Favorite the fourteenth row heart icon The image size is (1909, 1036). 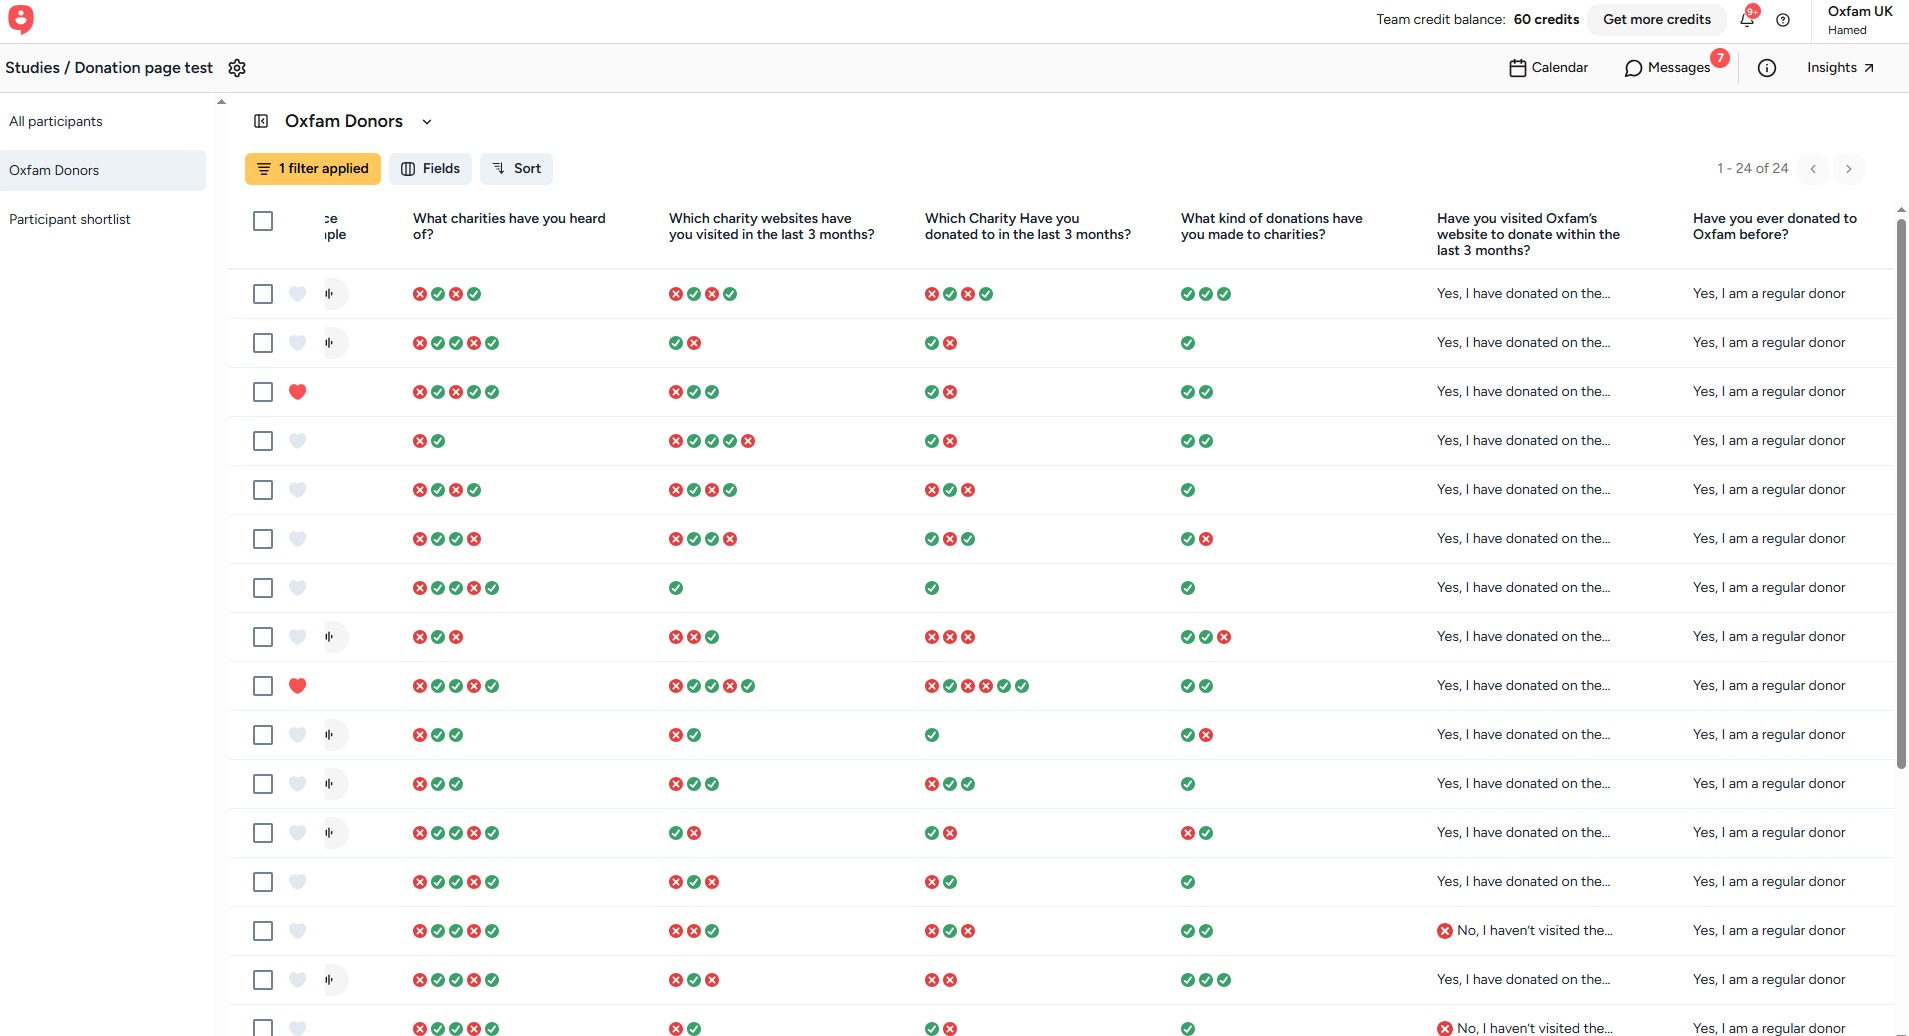click(297, 931)
